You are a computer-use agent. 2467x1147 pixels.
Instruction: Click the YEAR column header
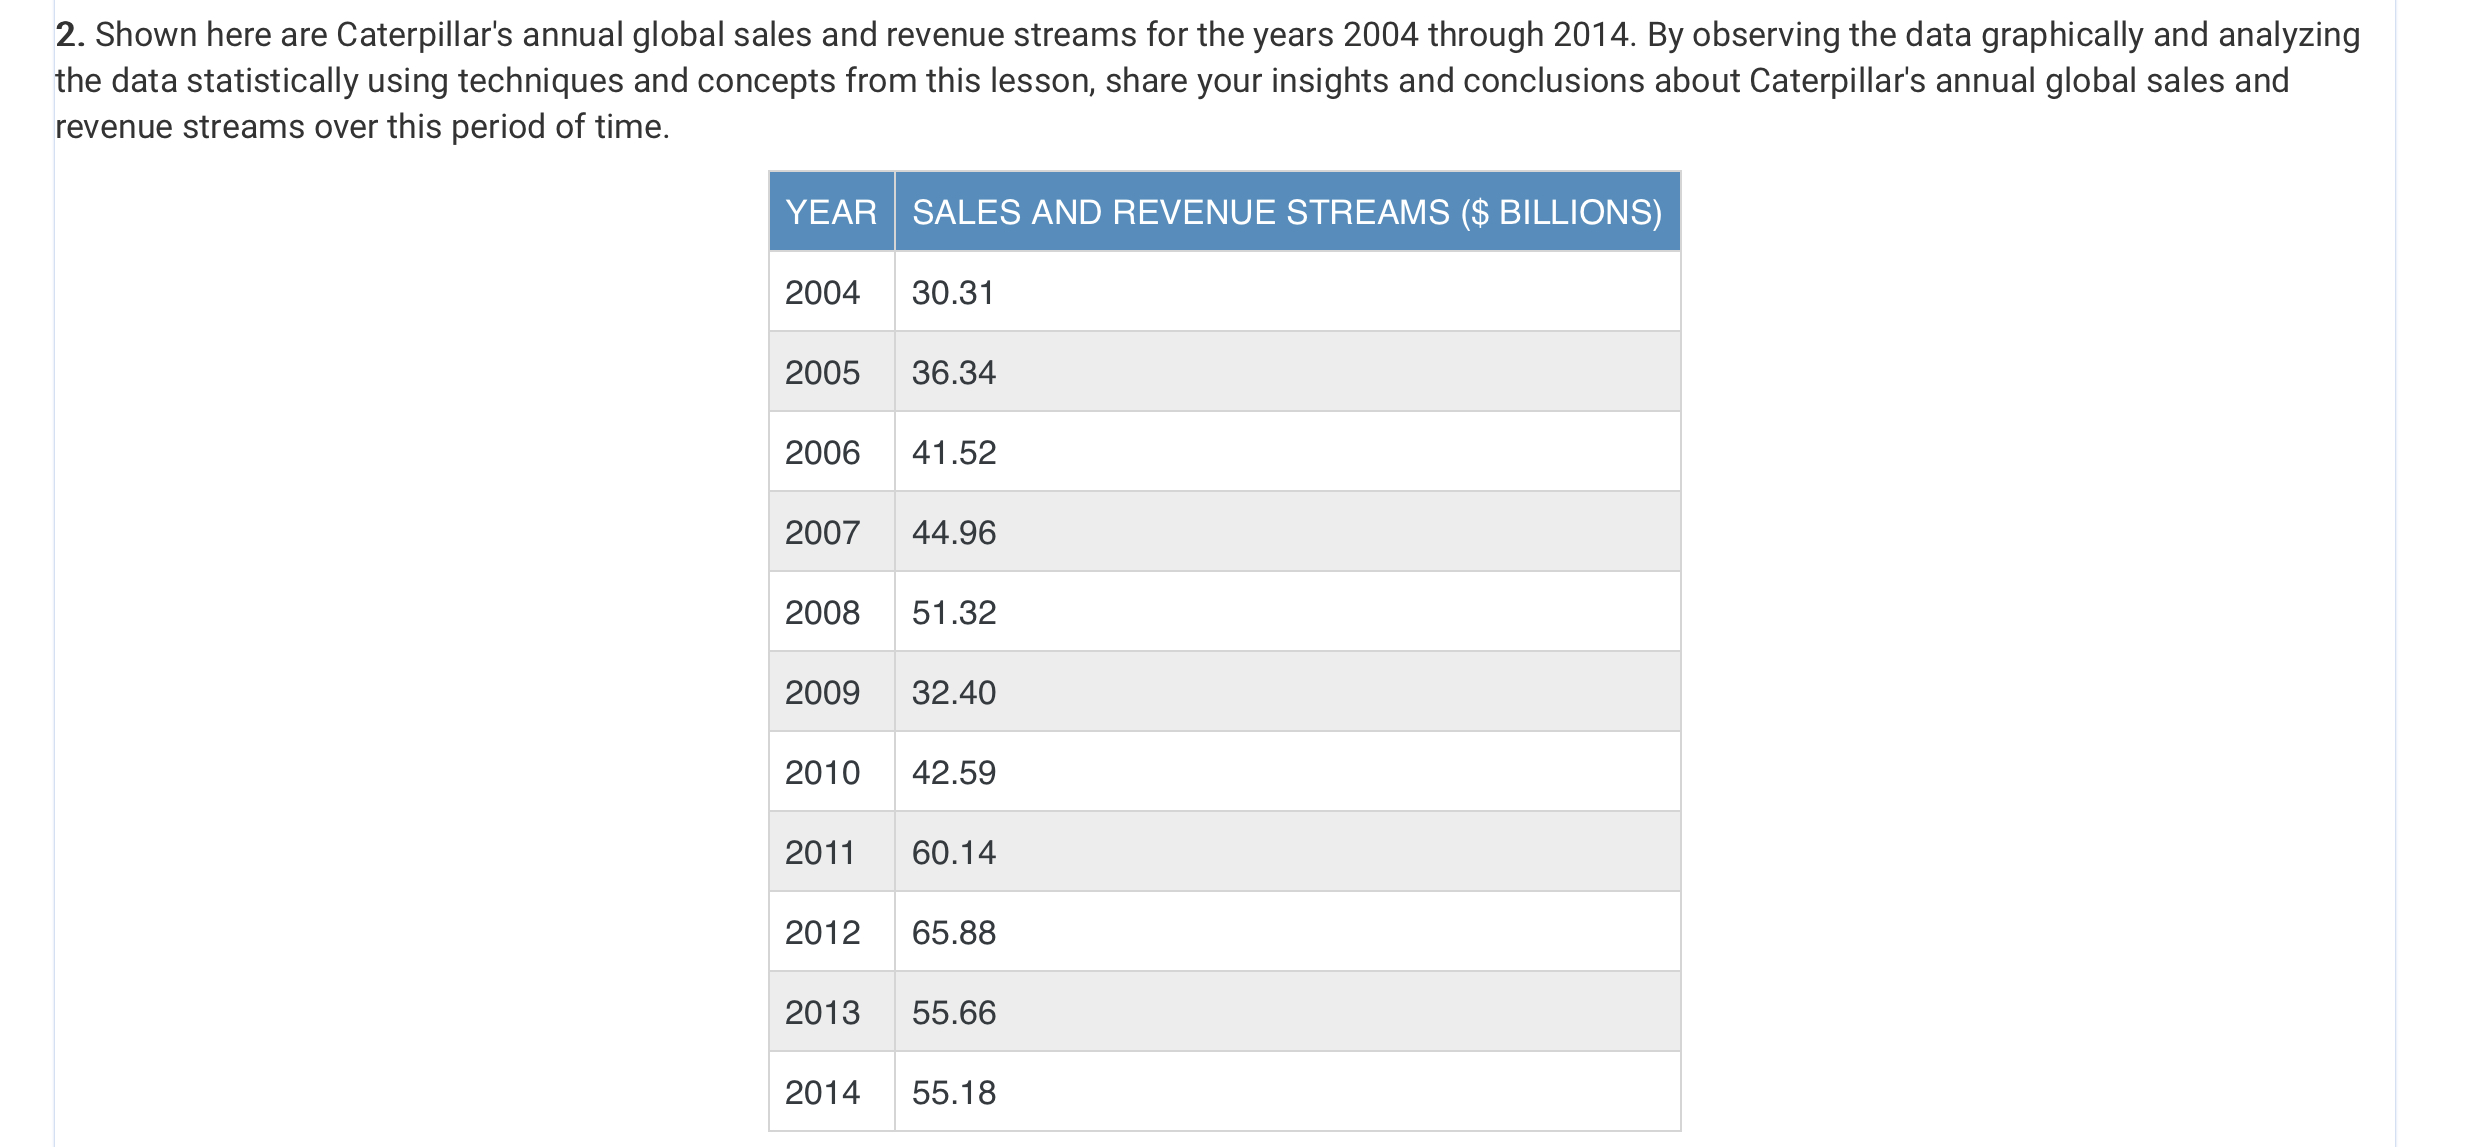831,211
